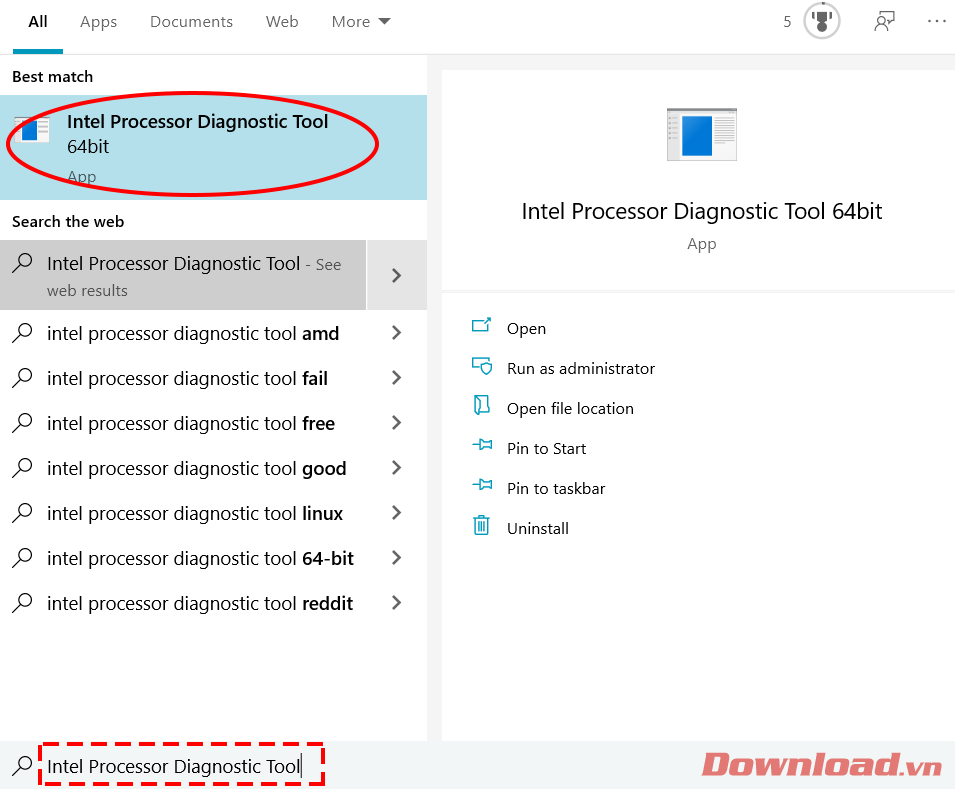Image resolution: width=955 pixels, height=789 pixels.
Task: Expand arrow for the "diagnostic tool reddit" suggestion
Action: click(397, 603)
